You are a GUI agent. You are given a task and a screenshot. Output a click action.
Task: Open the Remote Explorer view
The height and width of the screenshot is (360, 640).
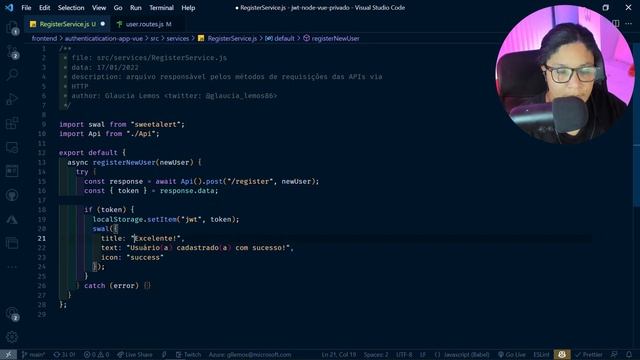12,147
